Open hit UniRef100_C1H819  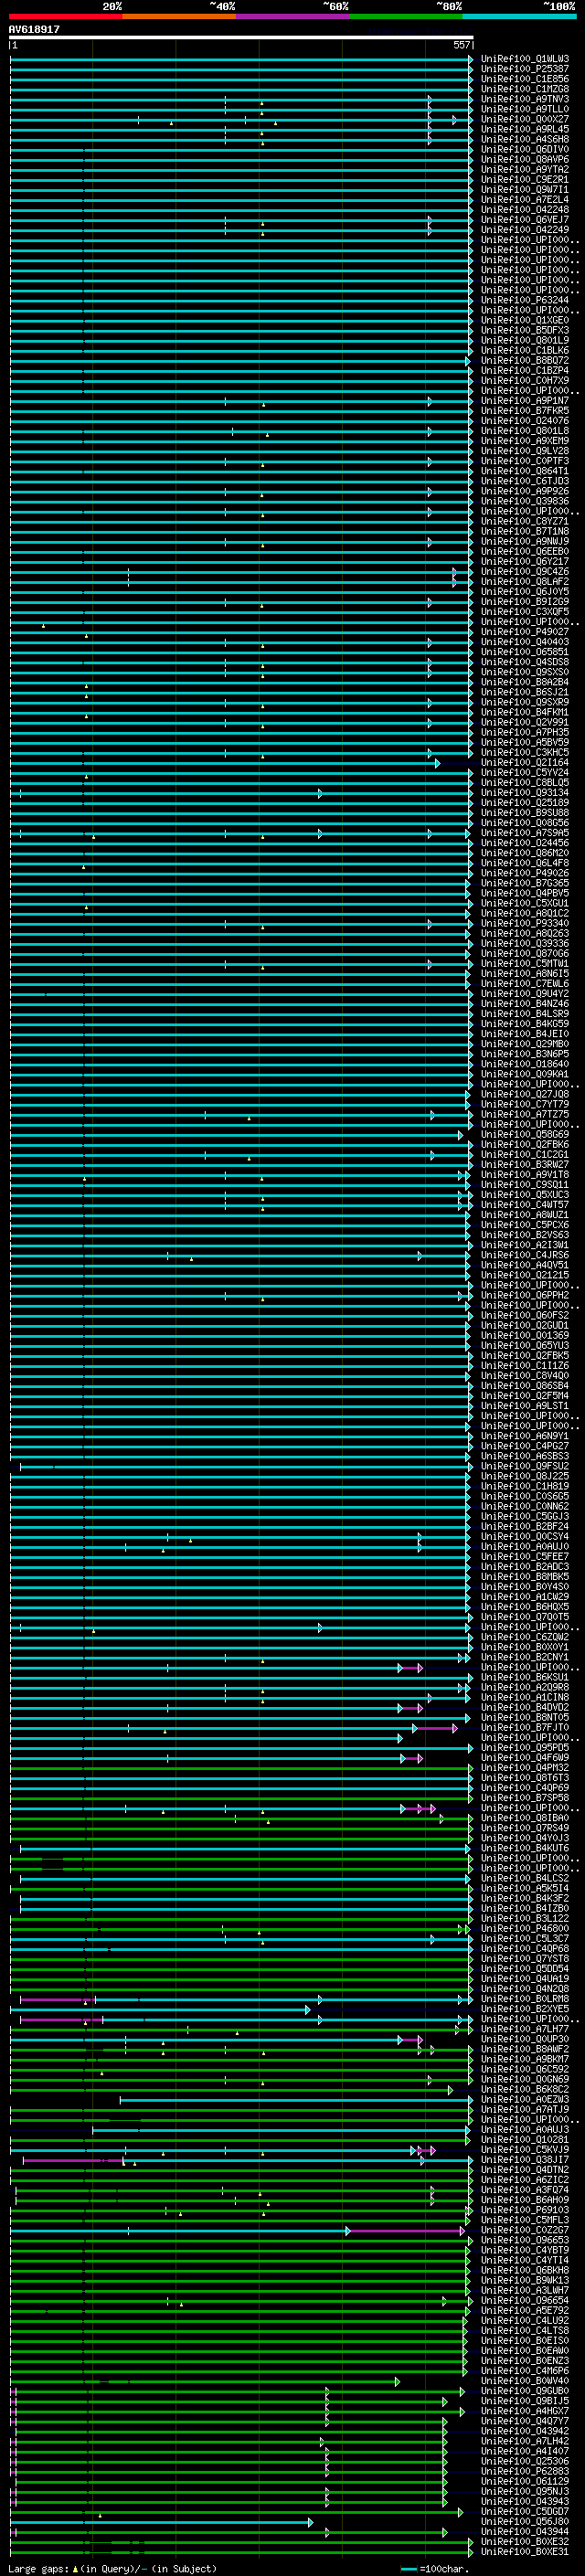[525, 1486]
